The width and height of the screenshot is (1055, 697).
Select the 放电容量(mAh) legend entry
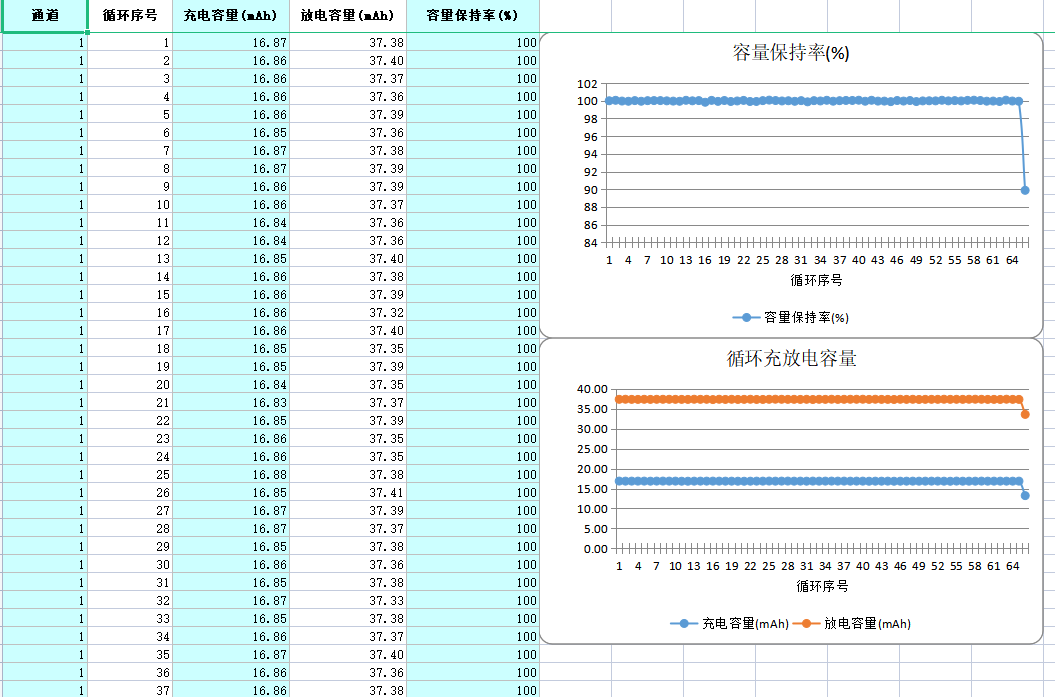[x=852, y=624]
